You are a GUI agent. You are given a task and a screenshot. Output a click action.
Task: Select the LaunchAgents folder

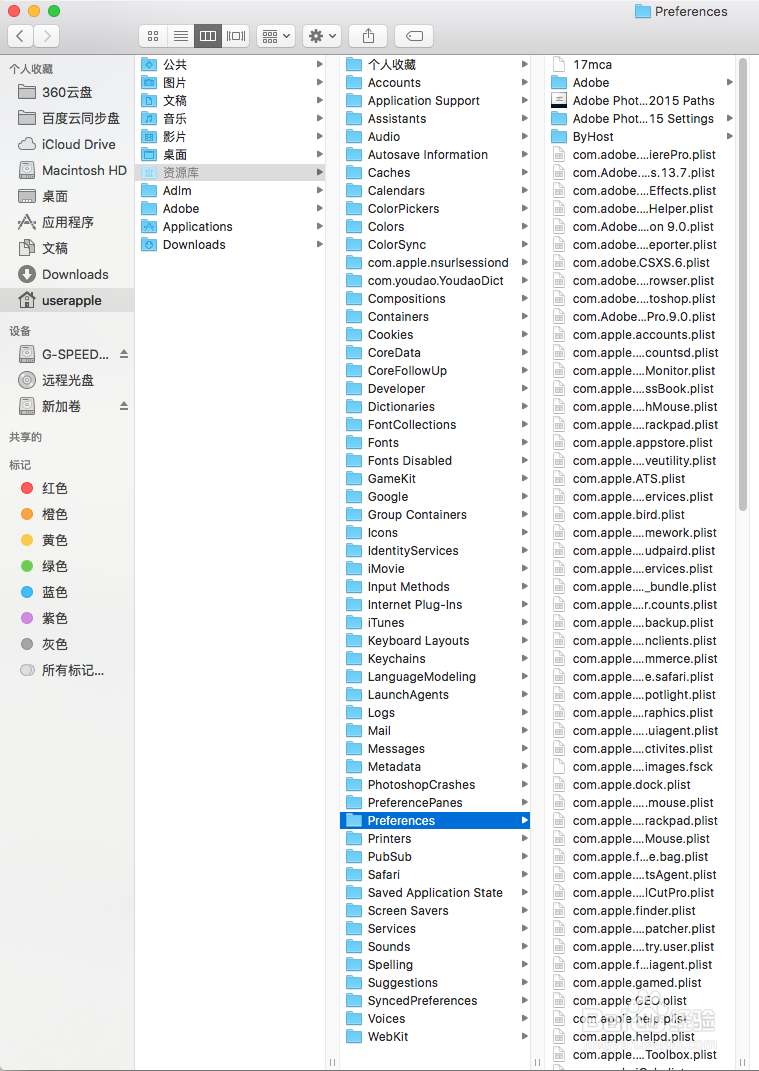435,695
